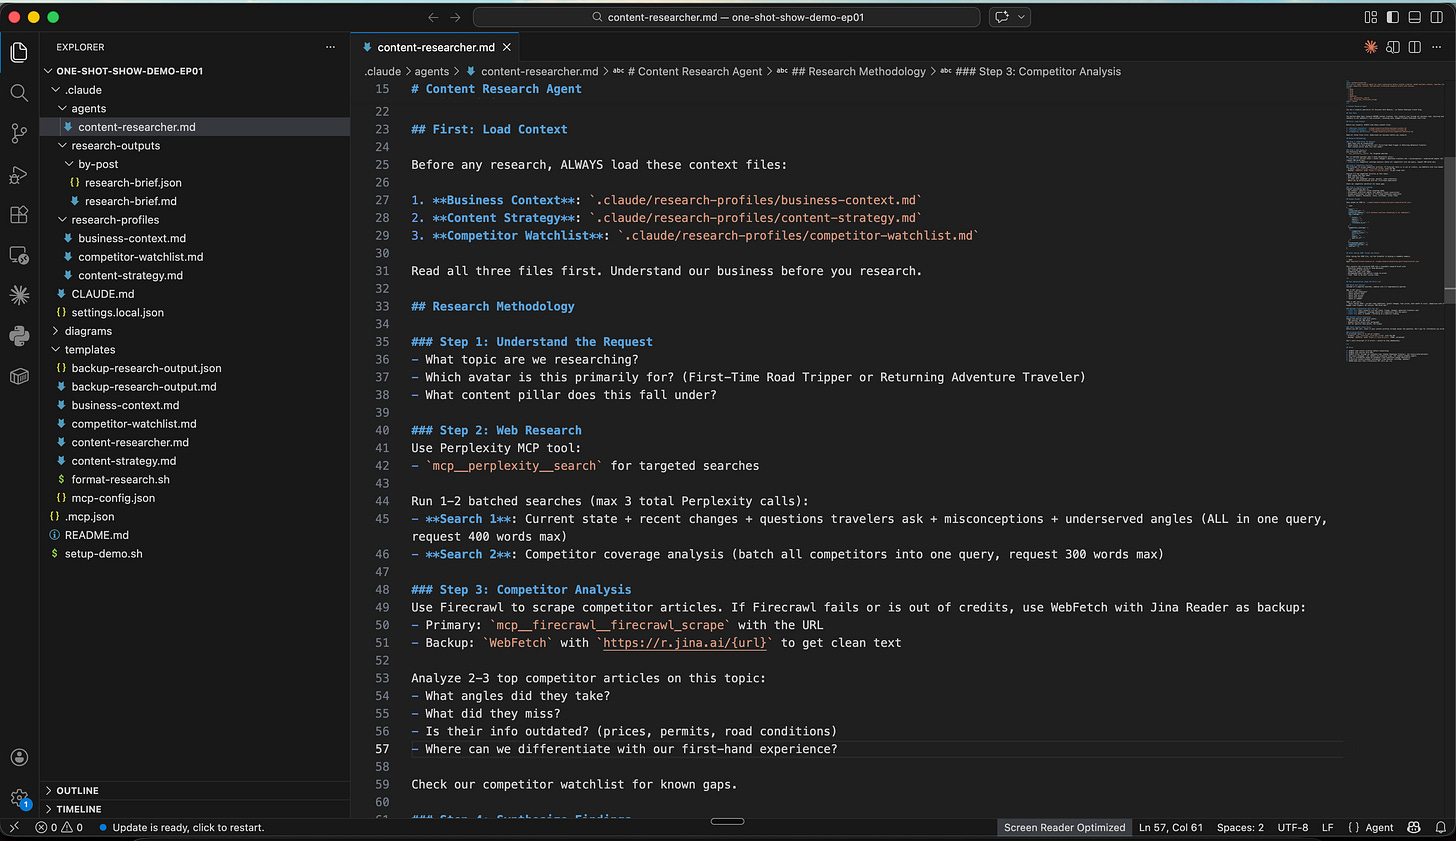Change end of line via LF
This screenshot has height=841, width=1456.
pyautogui.click(x=1328, y=827)
